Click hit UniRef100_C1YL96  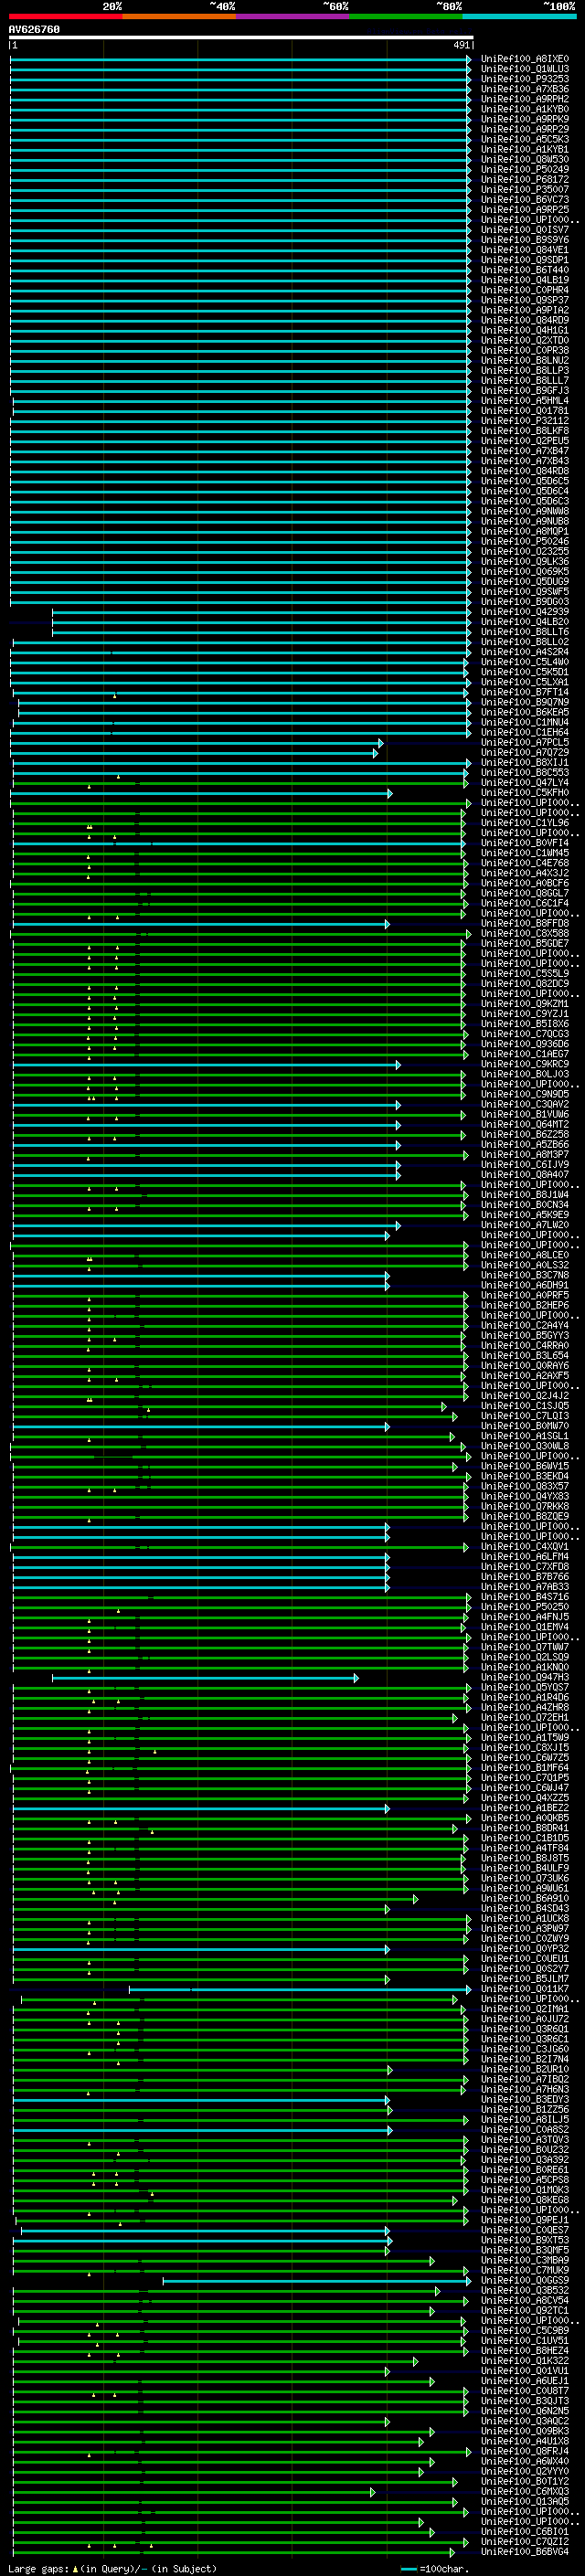pyautogui.click(x=524, y=823)
